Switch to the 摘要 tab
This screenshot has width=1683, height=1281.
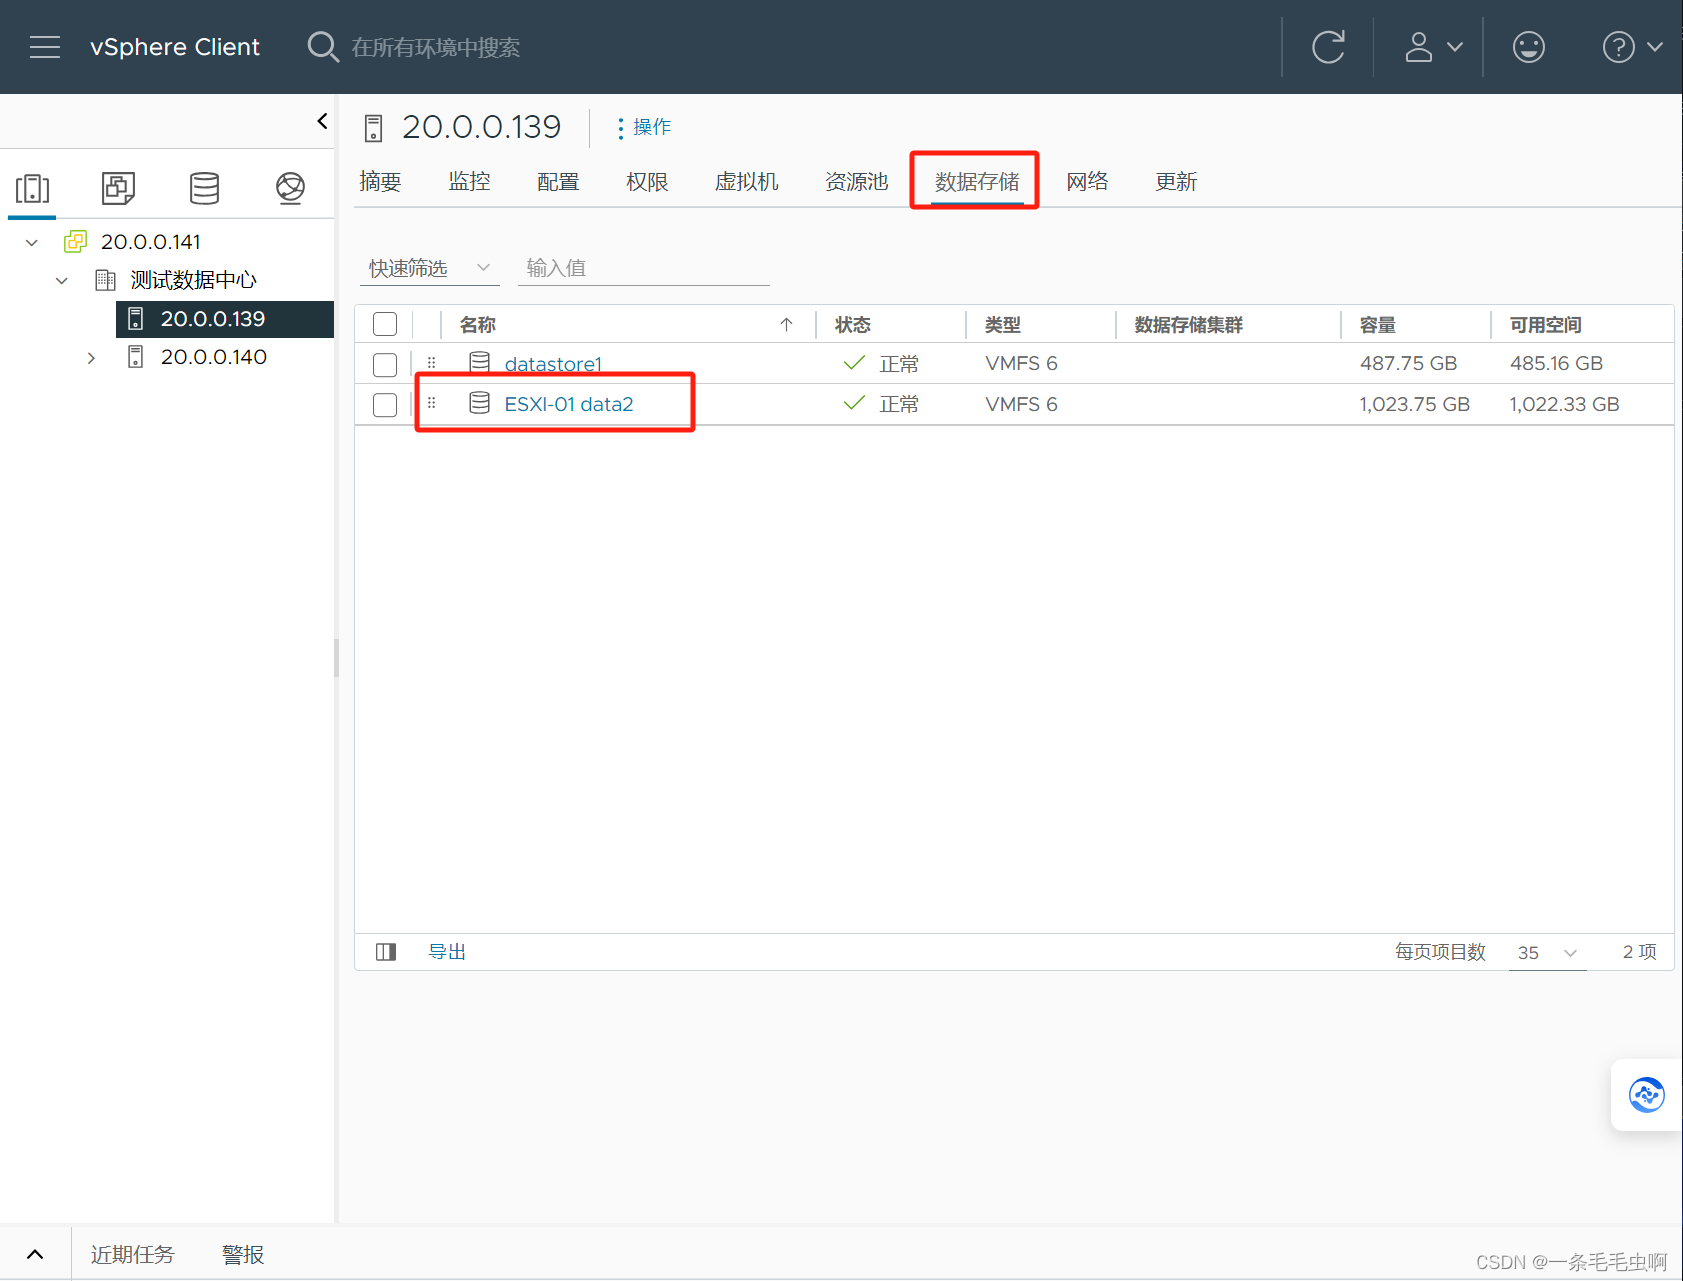[x=380, y=181]
